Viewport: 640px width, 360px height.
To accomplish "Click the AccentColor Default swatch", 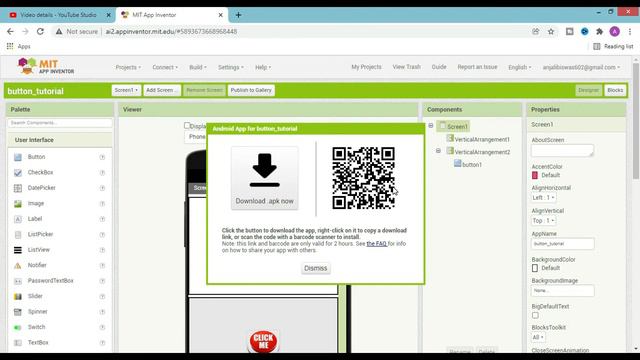I will point(535,175).
